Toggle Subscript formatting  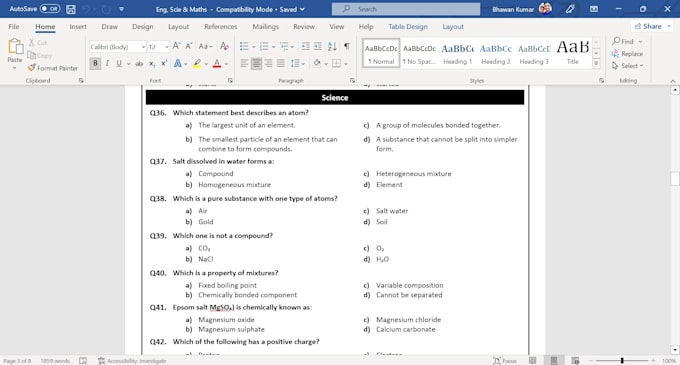152,64
